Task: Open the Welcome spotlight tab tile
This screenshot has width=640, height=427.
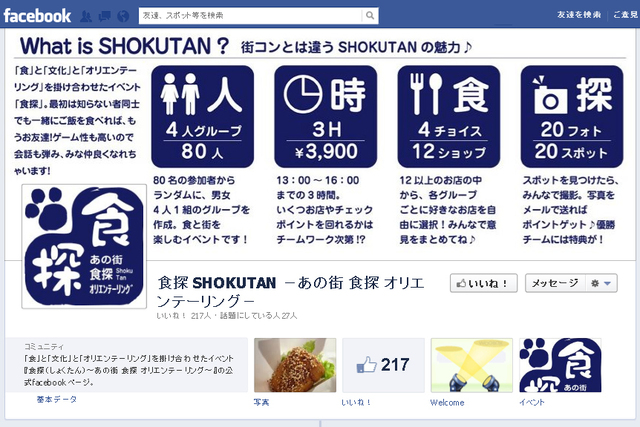Action: pyautogui.click(x=471, y=365)
